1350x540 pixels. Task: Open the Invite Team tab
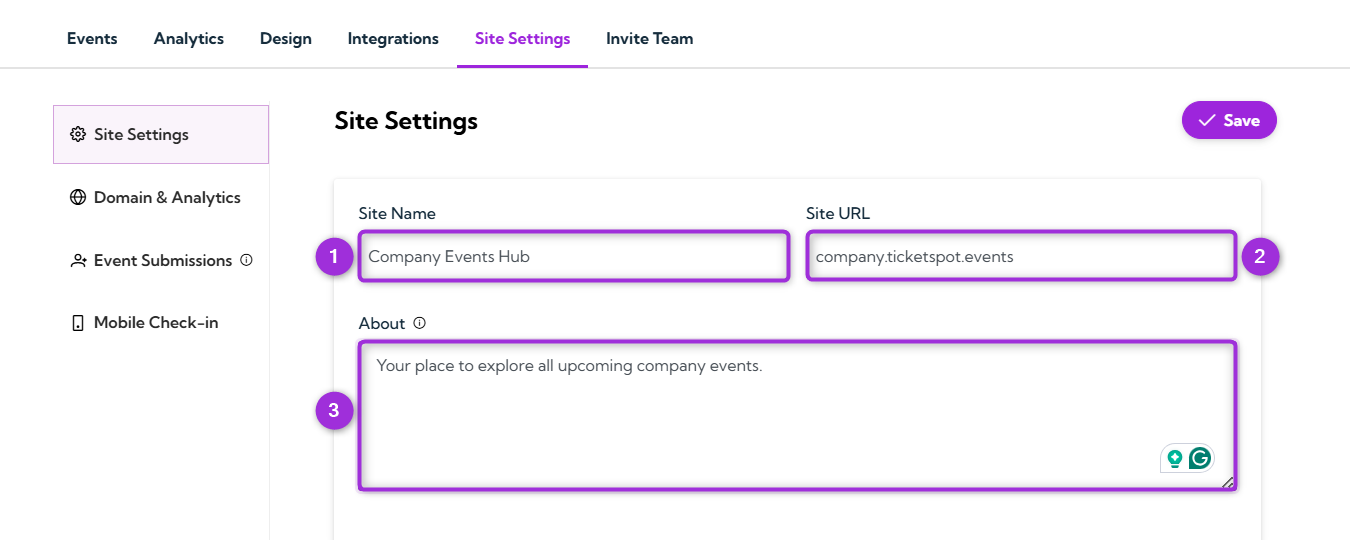pos(649,39)
